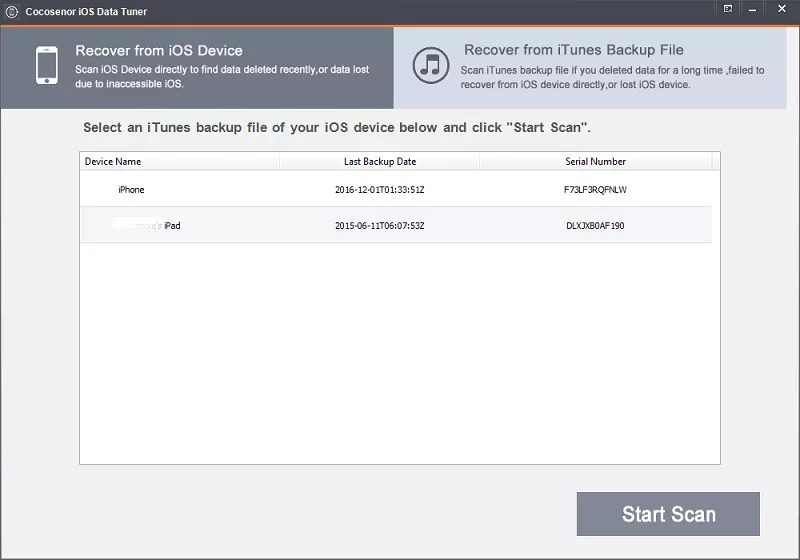Click serial number DLXJXB0AF190
This screenshot has height=560, width=800.
coord(595,225)
